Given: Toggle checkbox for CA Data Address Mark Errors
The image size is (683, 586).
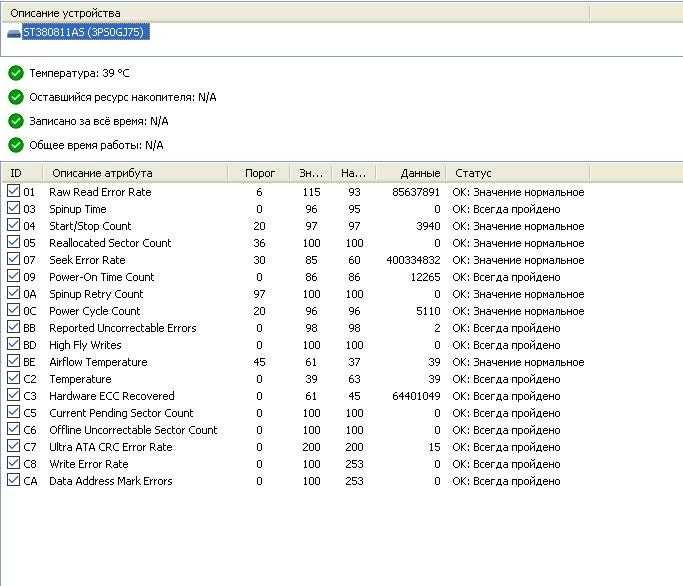Looking at the screenshot, I should (14, 480).
